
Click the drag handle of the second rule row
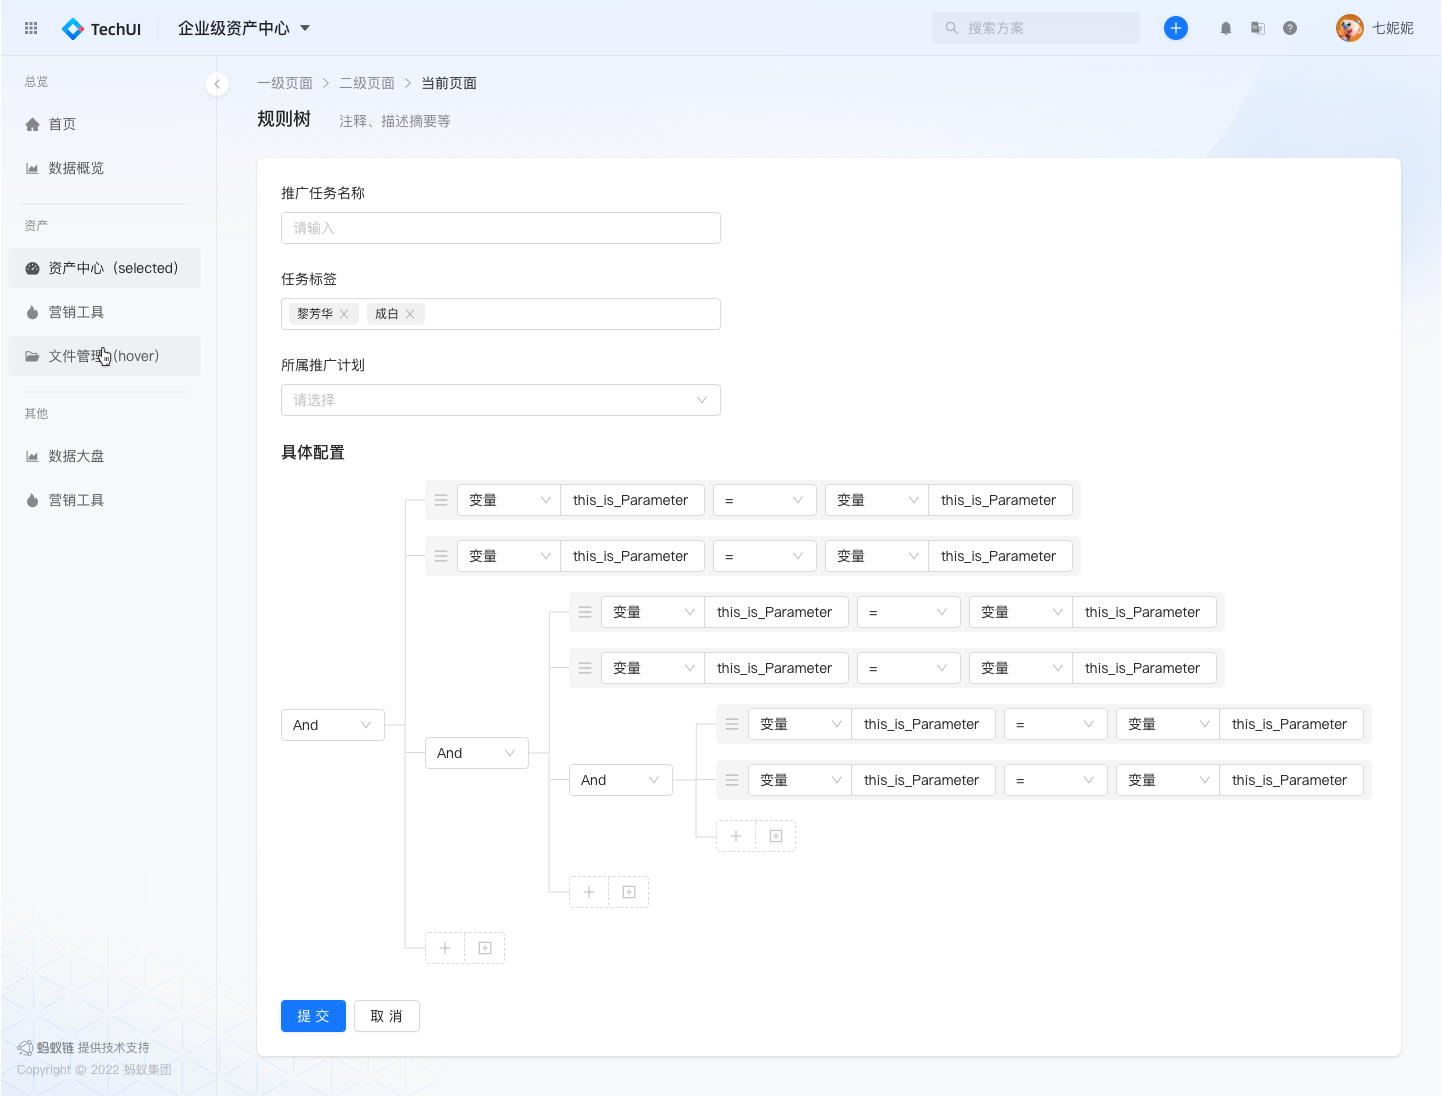(x=441, y=556)
